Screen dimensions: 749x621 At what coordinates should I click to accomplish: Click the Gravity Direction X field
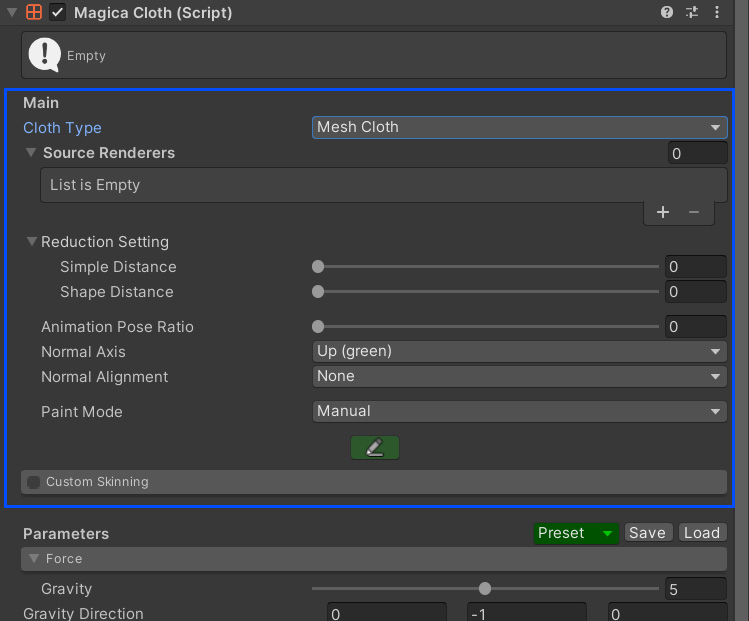click(x=386, y=612)
